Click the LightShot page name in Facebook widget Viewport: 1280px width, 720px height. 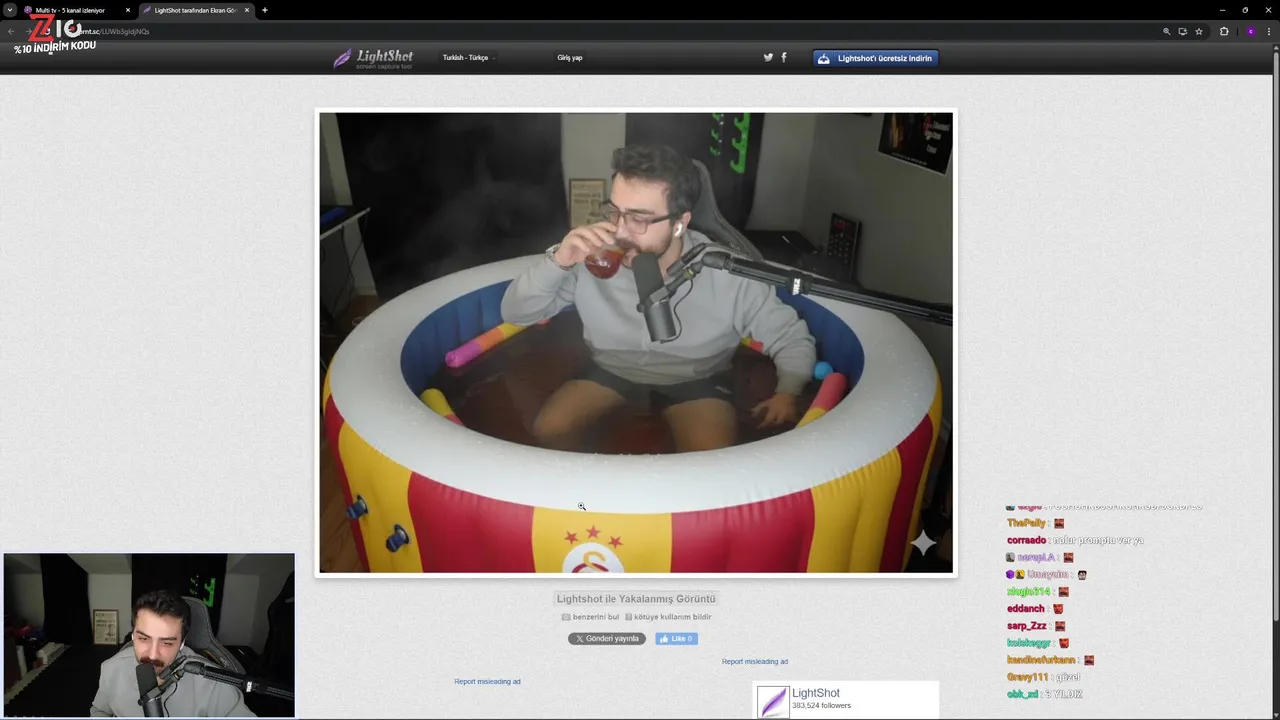[x=816, y=693]
